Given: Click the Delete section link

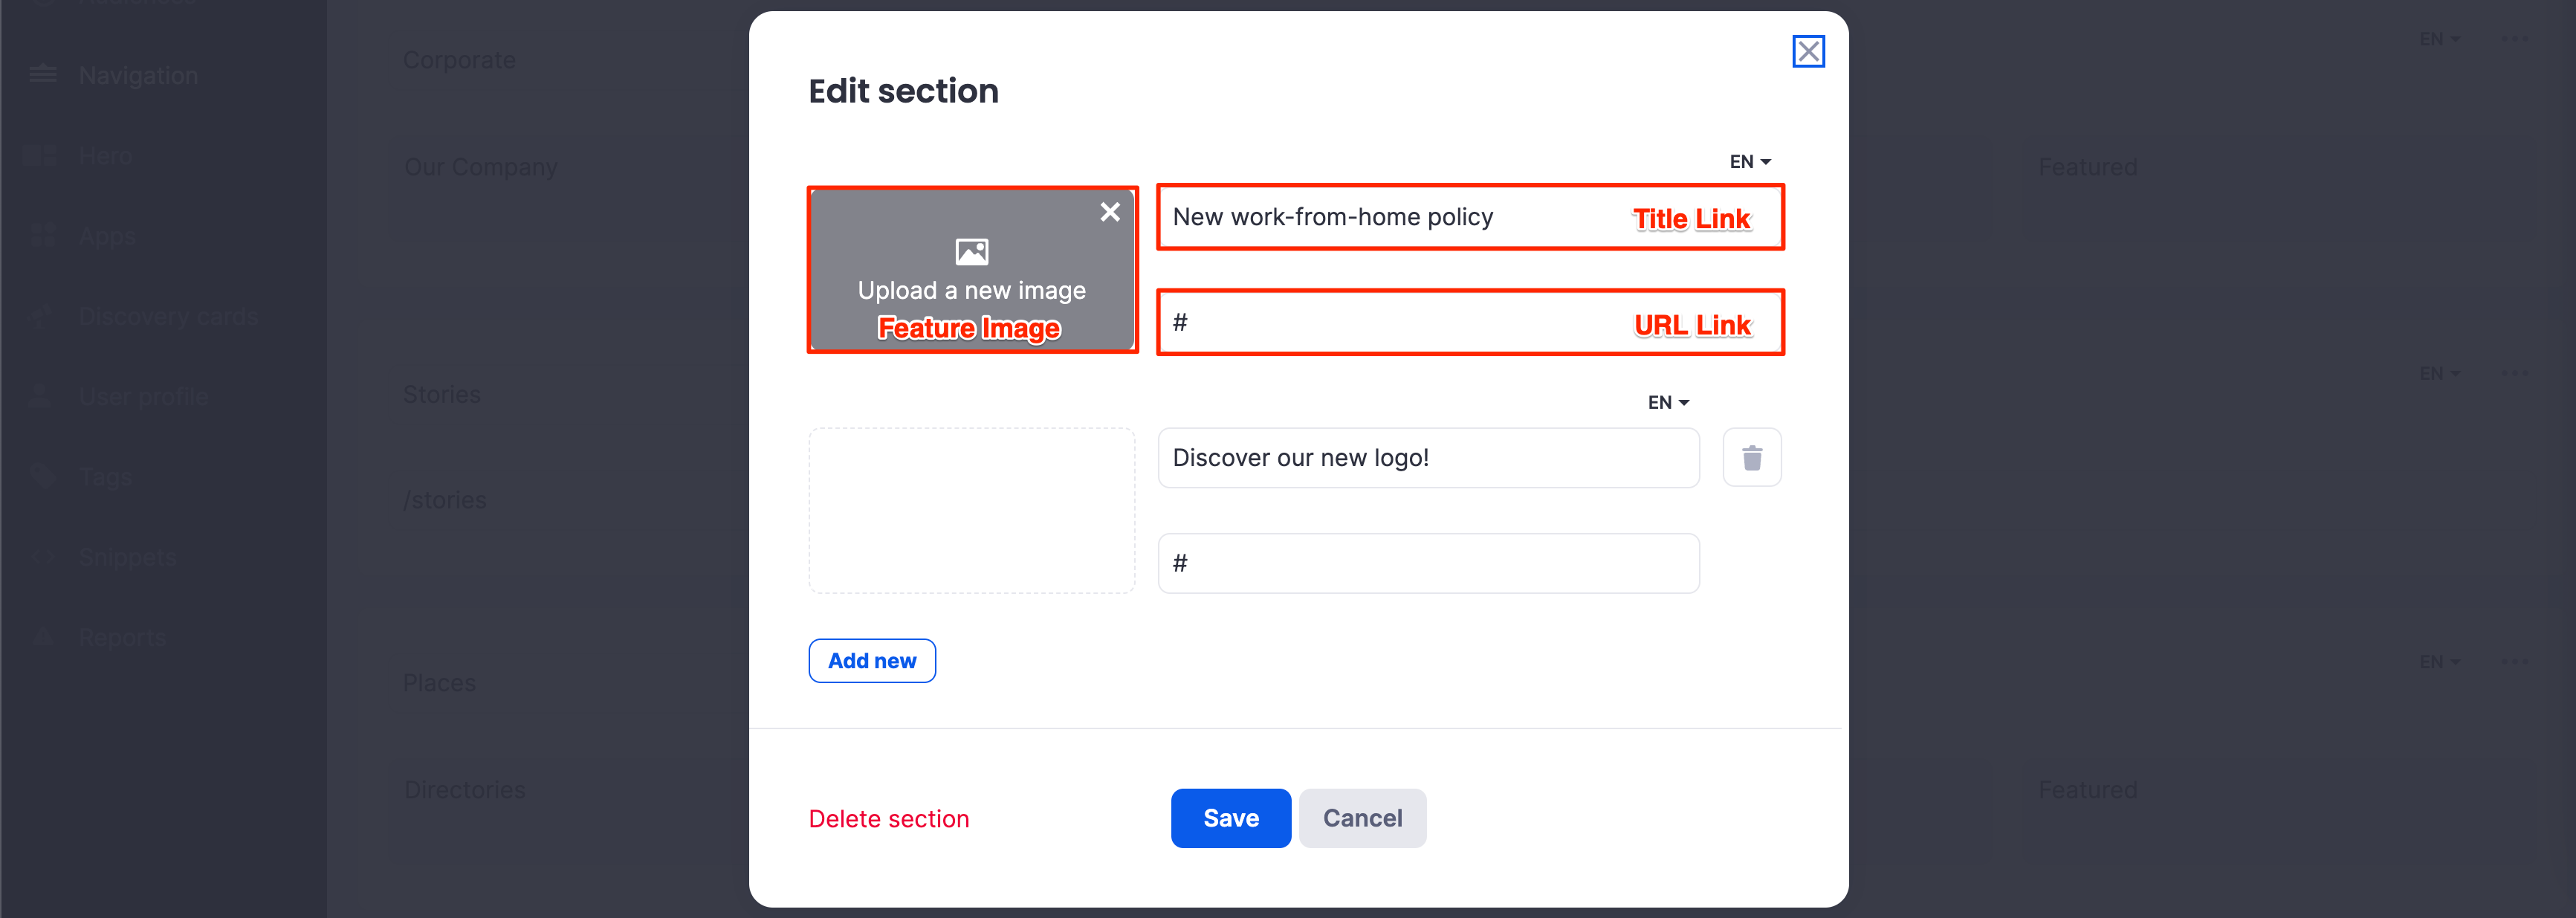Looking at the screenshot, I should click(x=888, y=819).
